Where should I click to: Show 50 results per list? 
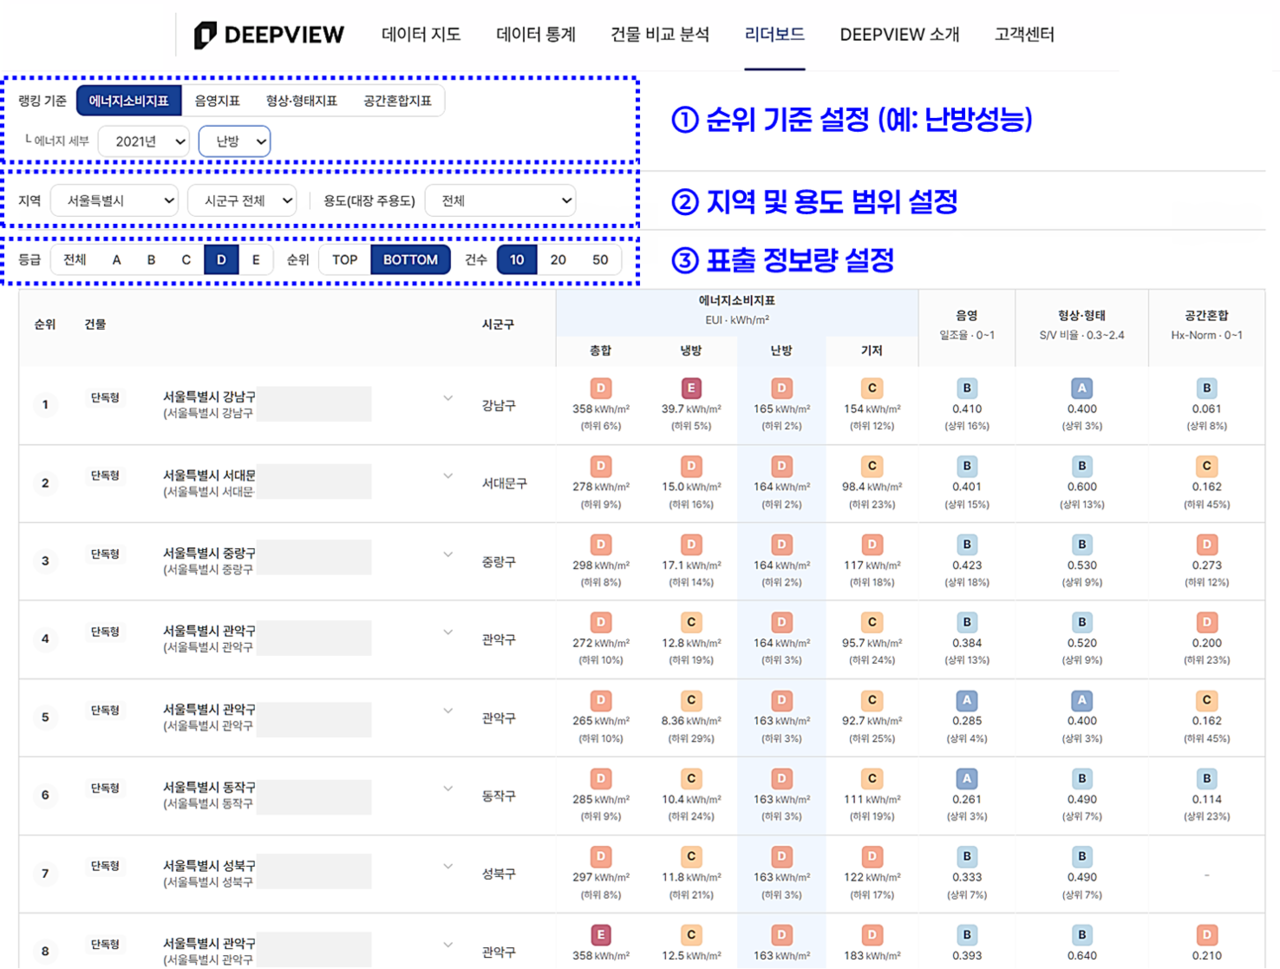pos(600,260)
